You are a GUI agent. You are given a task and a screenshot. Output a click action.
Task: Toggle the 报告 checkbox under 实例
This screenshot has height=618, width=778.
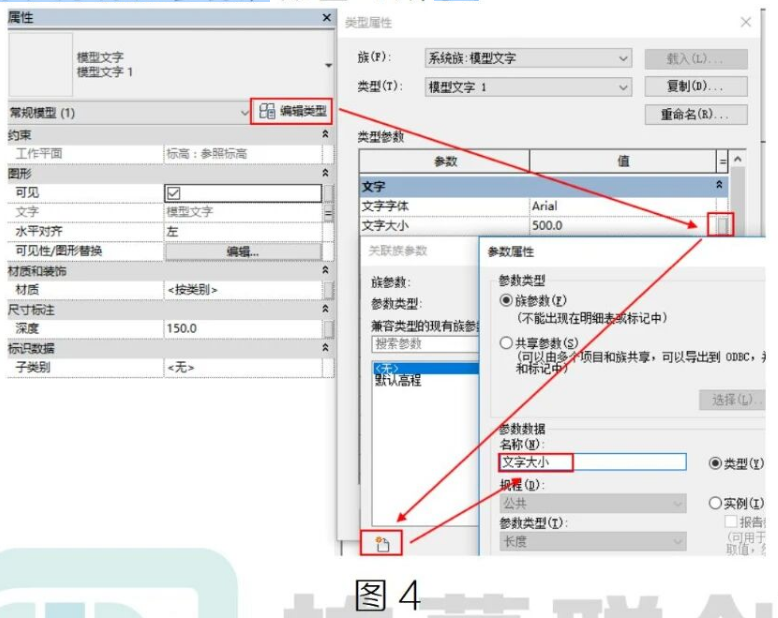tap(730, 521)
